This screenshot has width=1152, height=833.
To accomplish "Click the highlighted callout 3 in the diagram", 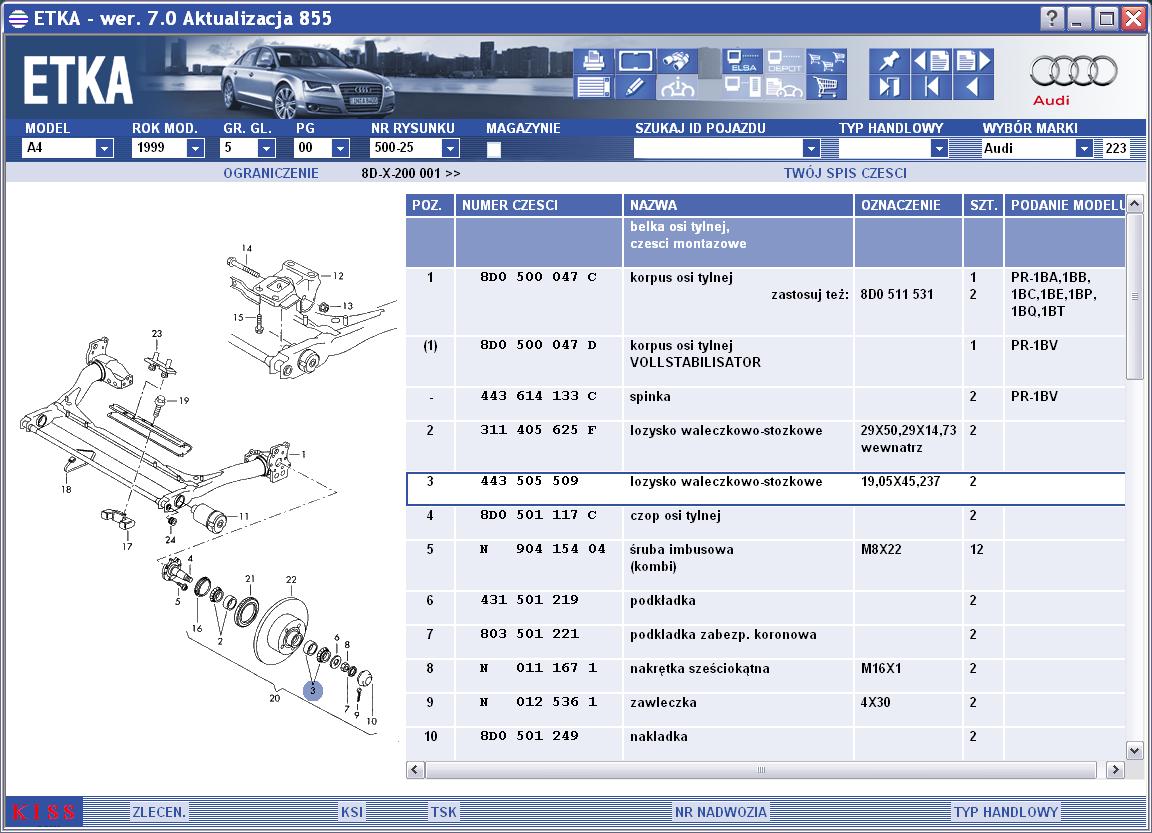I will pos(313,690).
